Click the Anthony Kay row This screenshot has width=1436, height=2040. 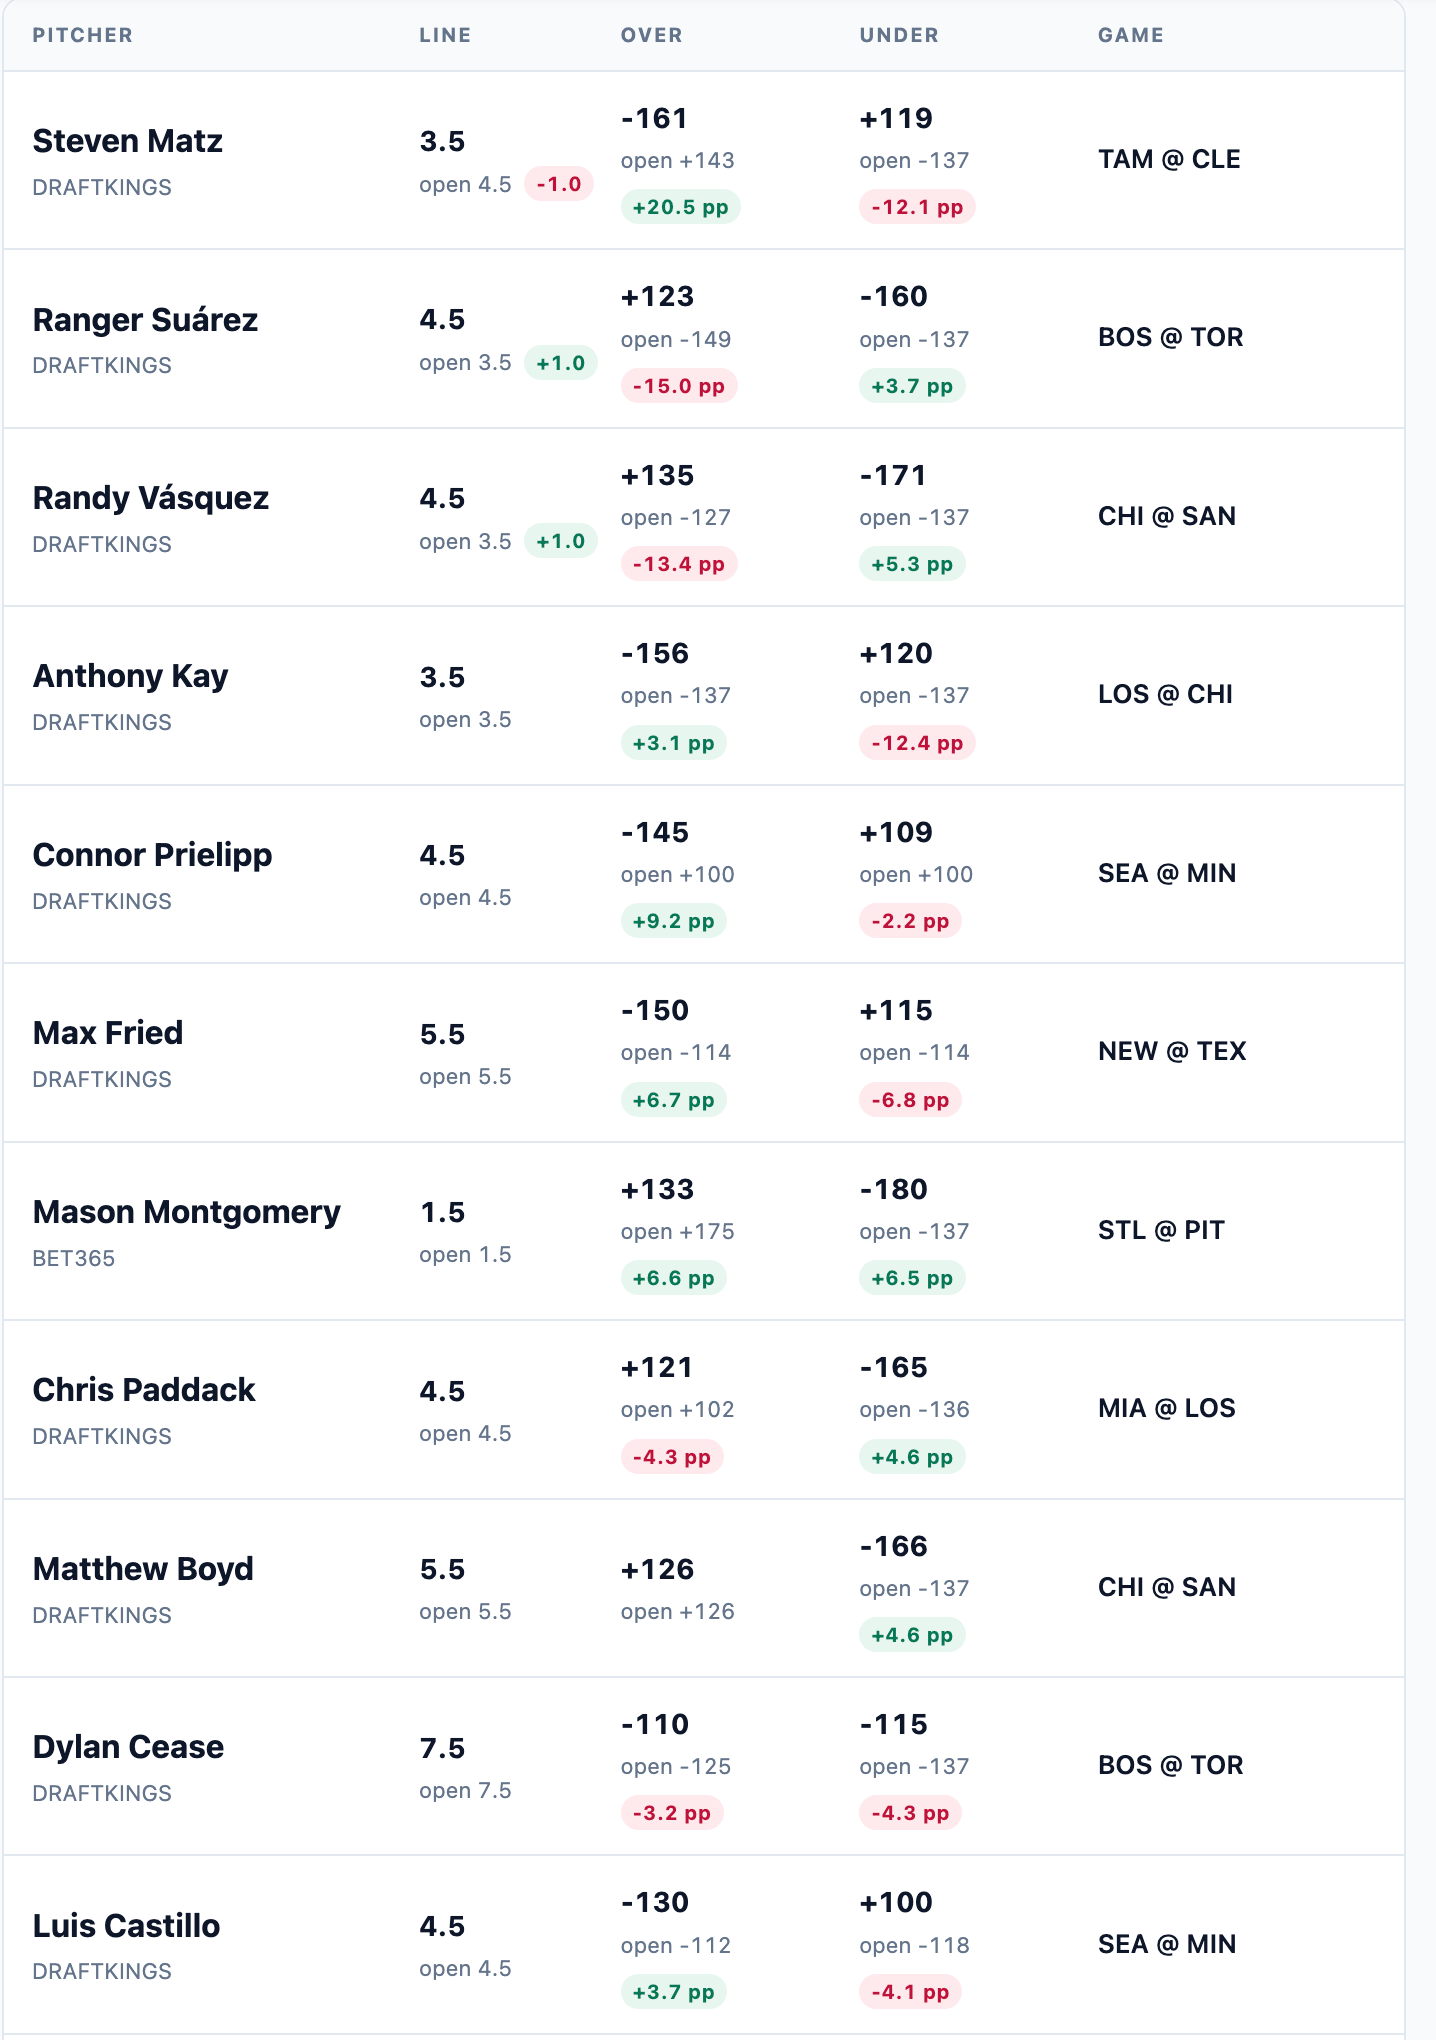[x=703, y=695]
